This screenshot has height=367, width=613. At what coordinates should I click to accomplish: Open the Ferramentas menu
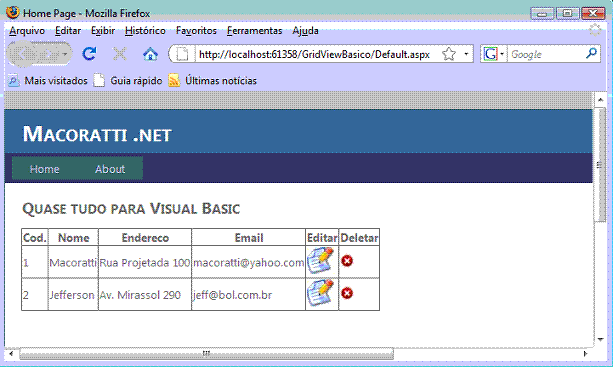pos(255,30)
